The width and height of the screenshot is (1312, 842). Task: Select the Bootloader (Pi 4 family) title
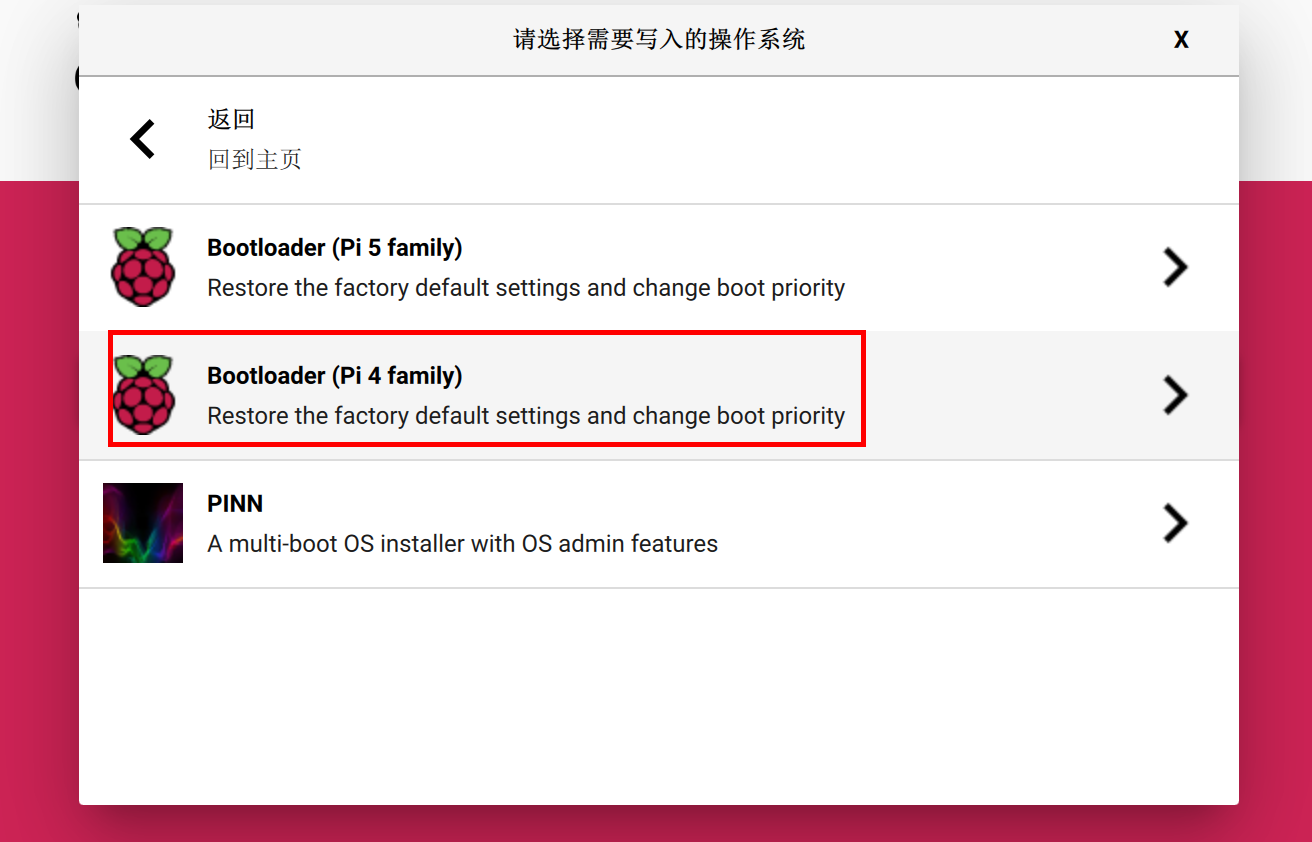334,376
